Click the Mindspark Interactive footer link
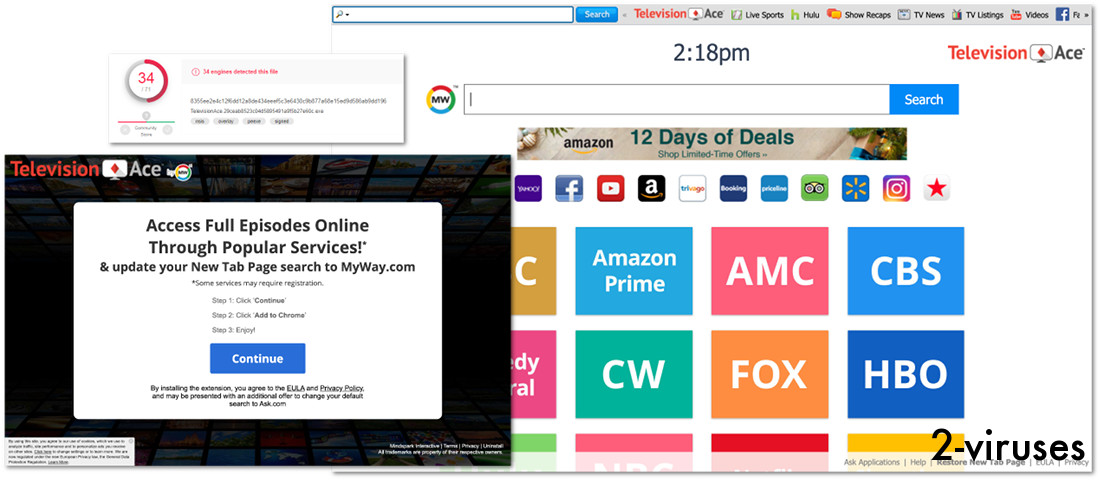The height and width of the screenshot is (480, 1100). [x=415, y=446]
